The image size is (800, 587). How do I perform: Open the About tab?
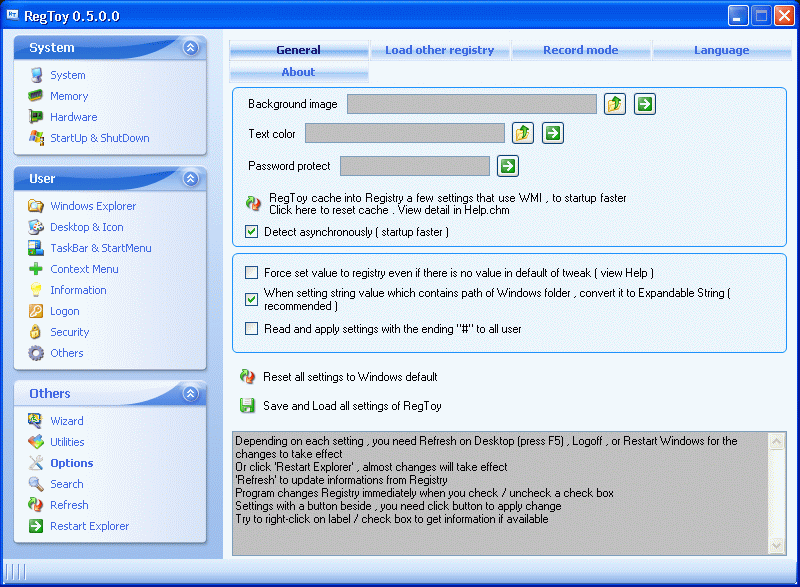(298, 72)
